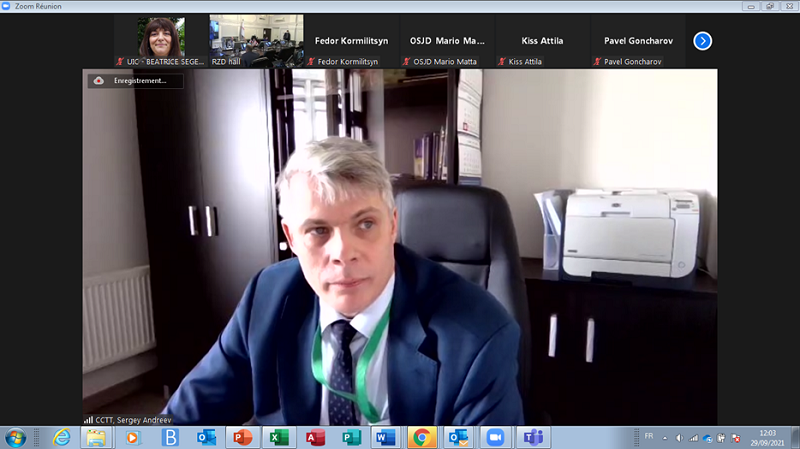Select Kiss Attila's participant tile
800x449 pixels.
point(542,42)
